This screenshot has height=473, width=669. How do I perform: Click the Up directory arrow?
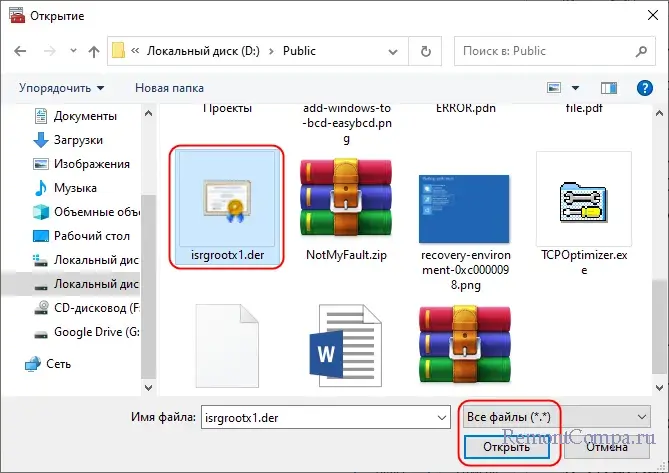pos(93,51)
